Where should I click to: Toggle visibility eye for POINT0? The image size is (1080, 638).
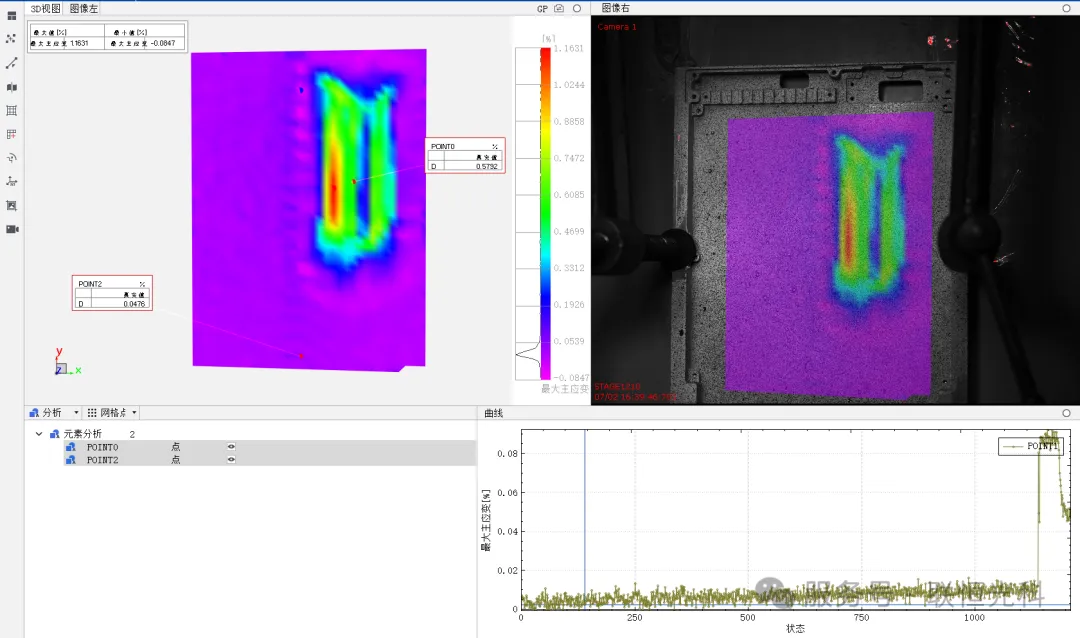[x=231, y=447]
